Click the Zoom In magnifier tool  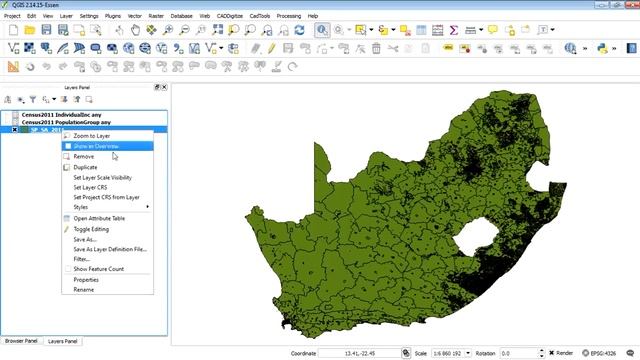168,30
